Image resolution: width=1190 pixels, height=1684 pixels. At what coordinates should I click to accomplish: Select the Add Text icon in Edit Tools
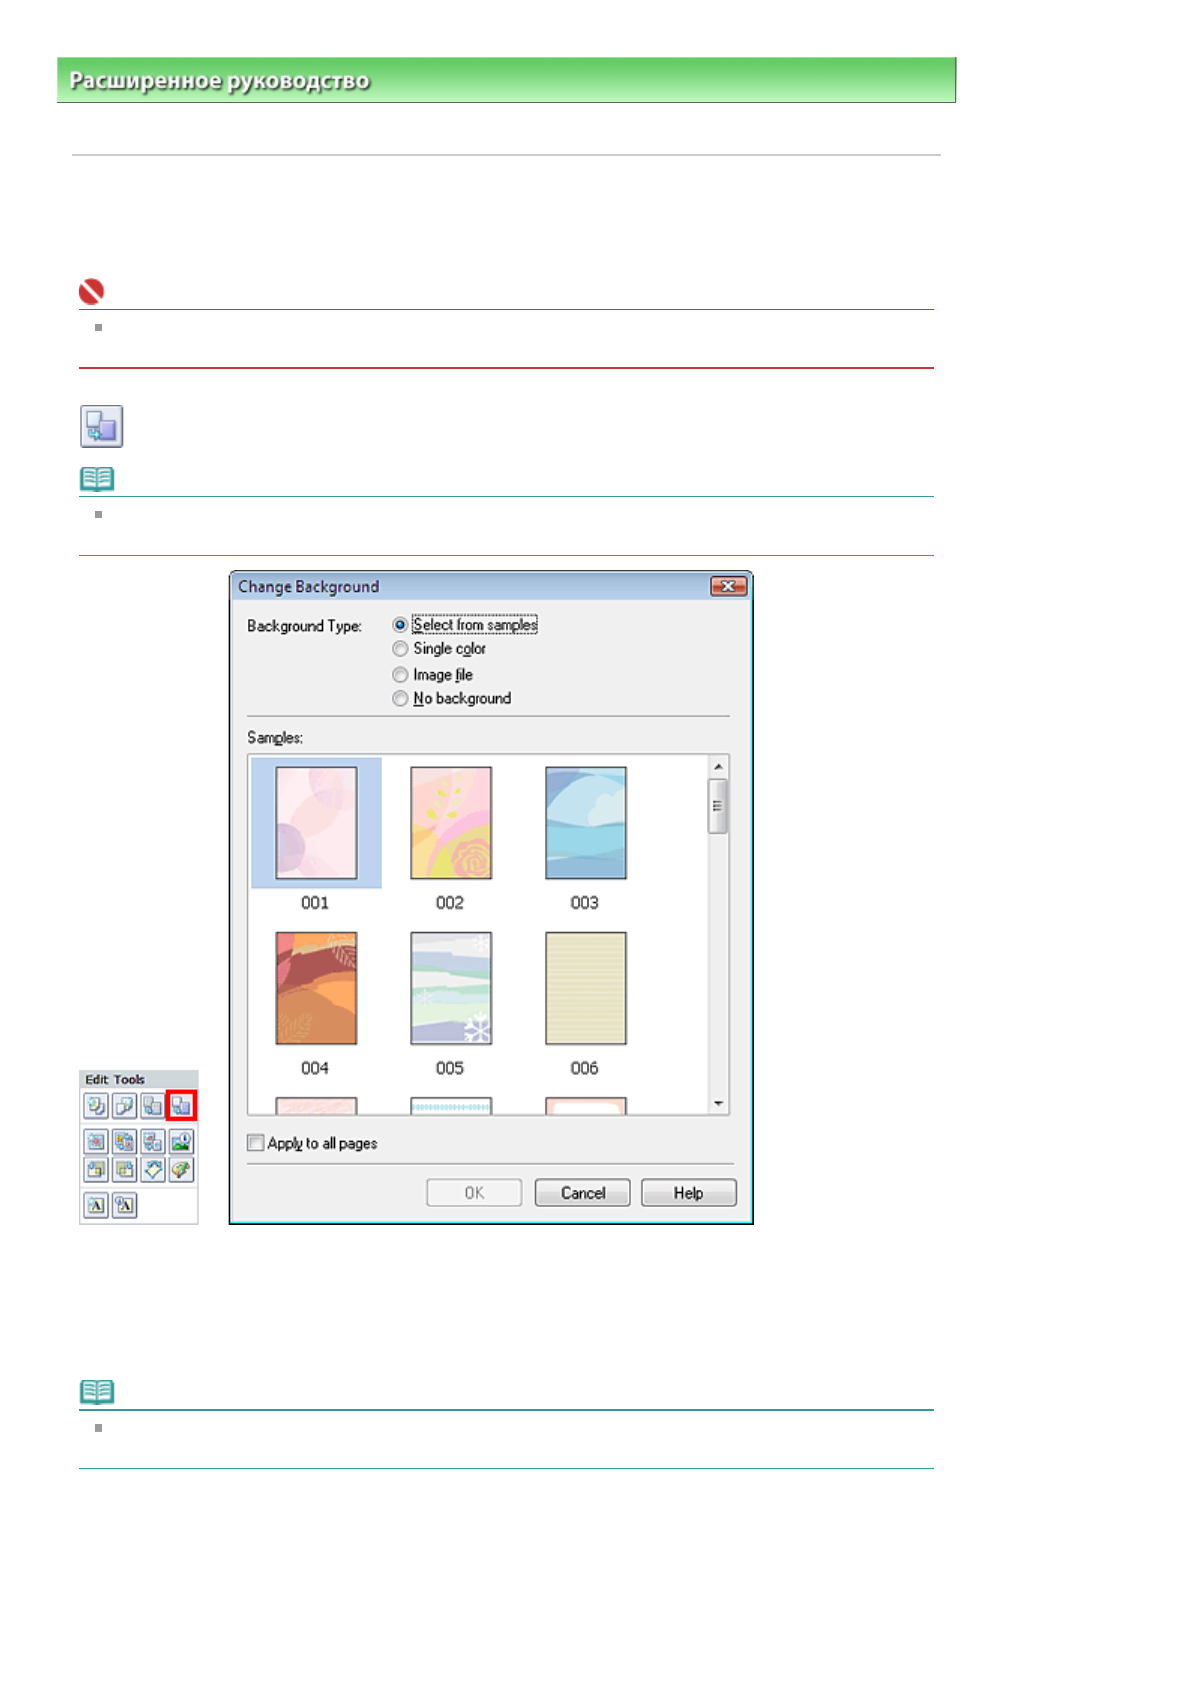pyautogui.click(x=96, y=1205)
